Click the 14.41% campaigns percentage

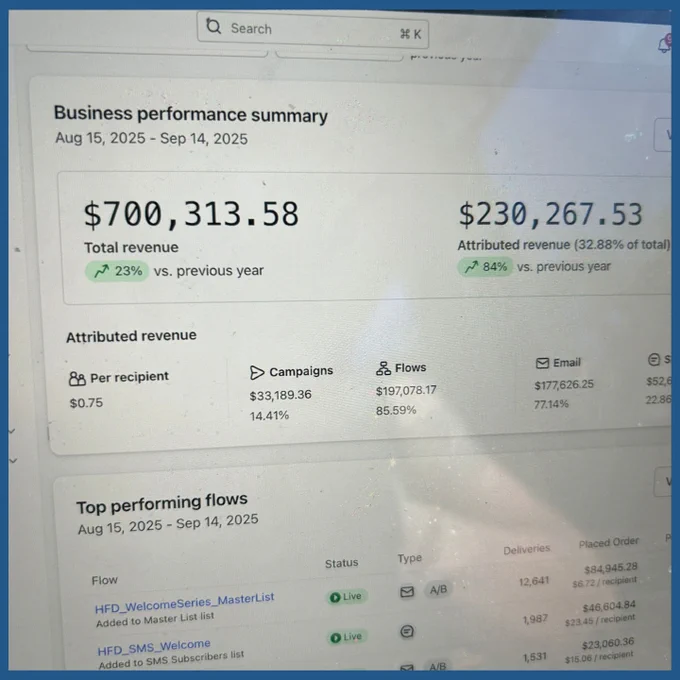coord(269,415)
